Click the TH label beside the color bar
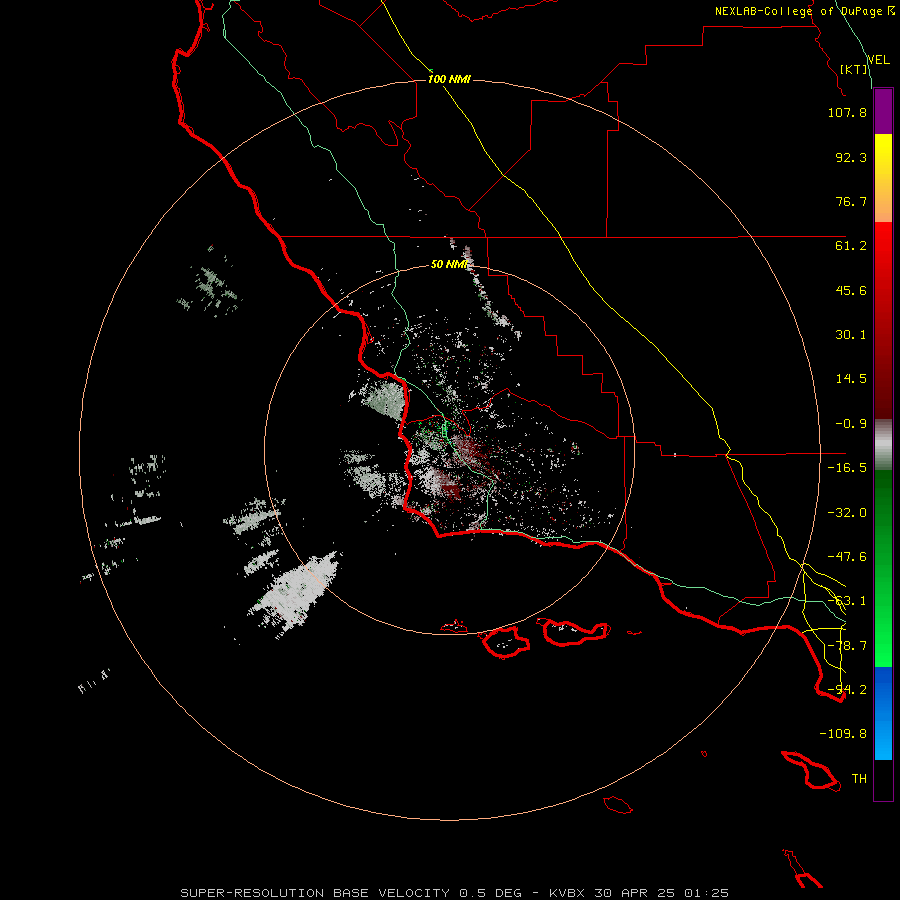Screen dimensions: 900x900 point(859,779)
